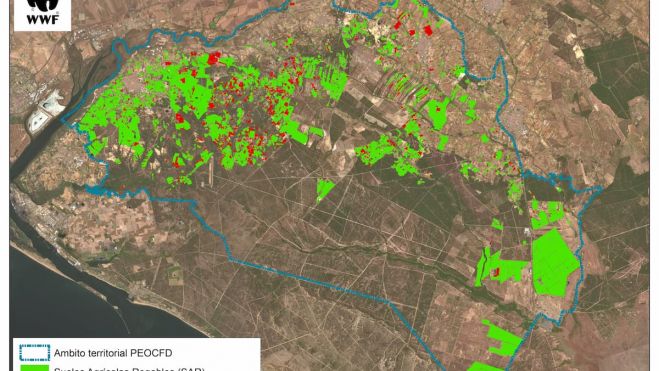Click the red parcel near the top boundary
This screenshot has height=371, width=659.
428,30
